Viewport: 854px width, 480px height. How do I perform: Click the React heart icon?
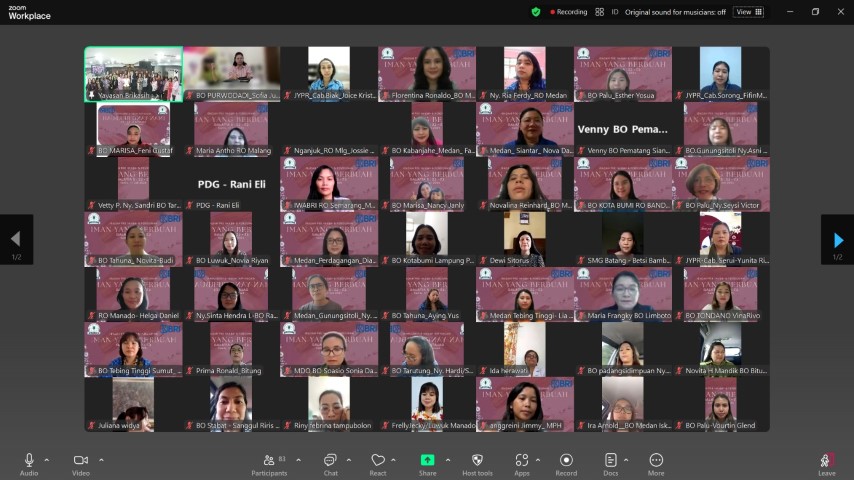point(378,461)
